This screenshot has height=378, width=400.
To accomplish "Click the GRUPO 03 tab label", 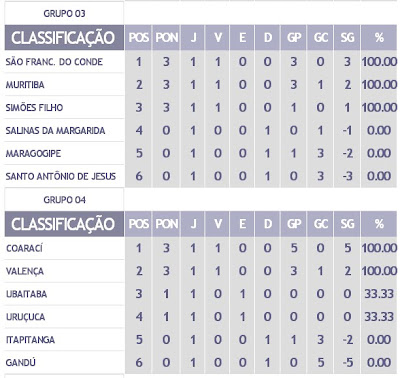I will [64, 14].
